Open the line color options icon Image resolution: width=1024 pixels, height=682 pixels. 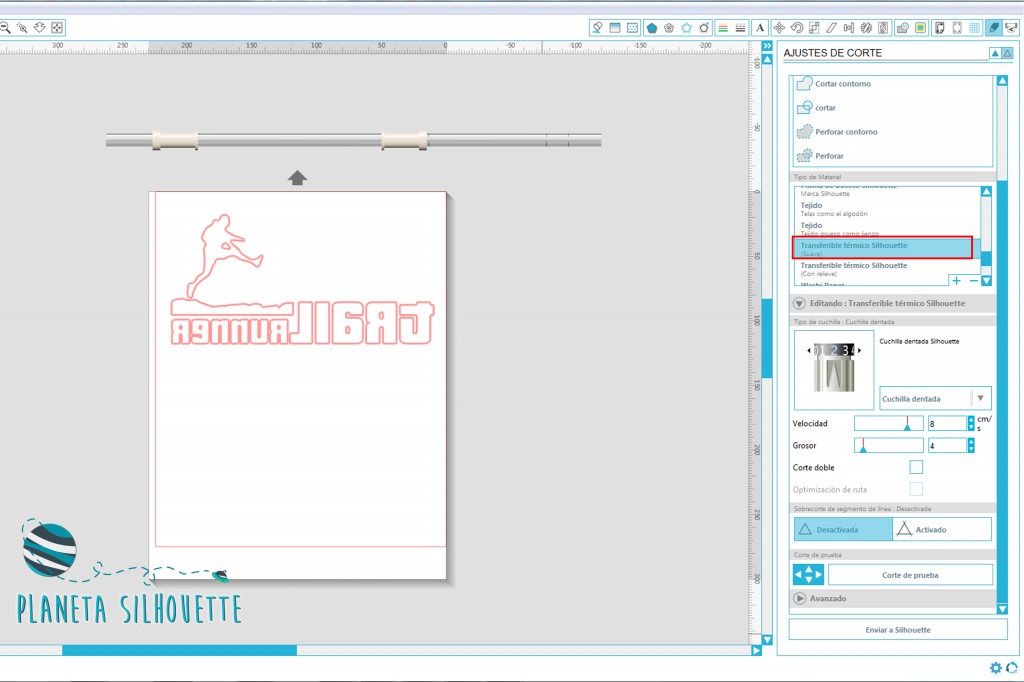(x=723, y=27)
